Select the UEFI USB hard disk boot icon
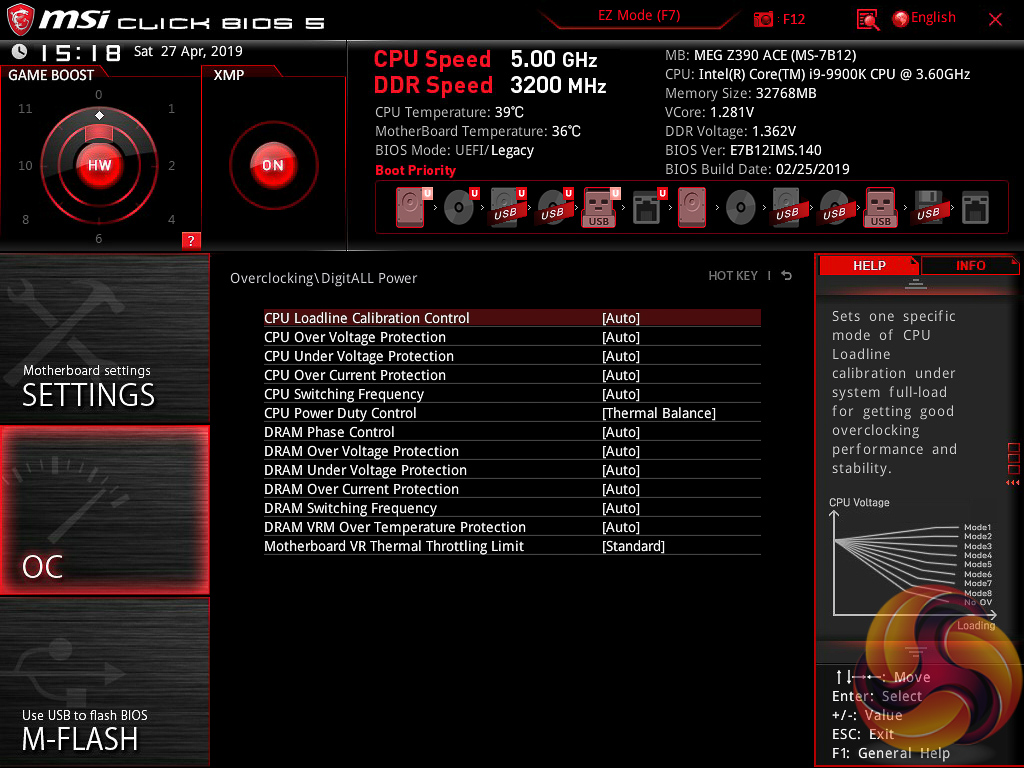This screenshot has height=768, width=1024. point(508,207)
